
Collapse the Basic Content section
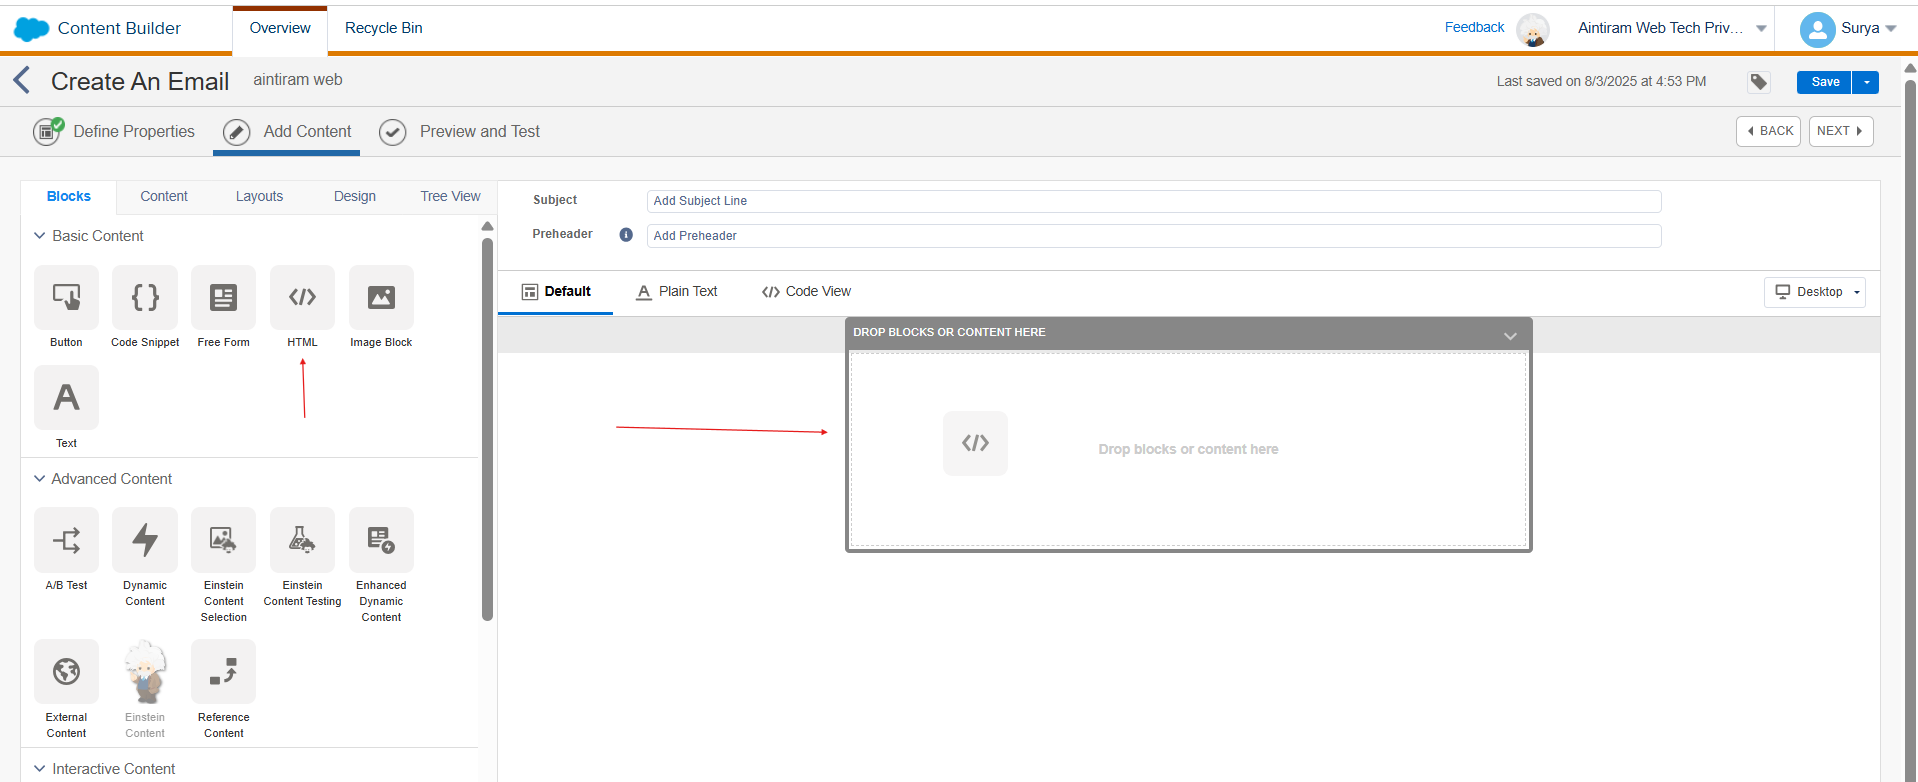click(40, 236)
